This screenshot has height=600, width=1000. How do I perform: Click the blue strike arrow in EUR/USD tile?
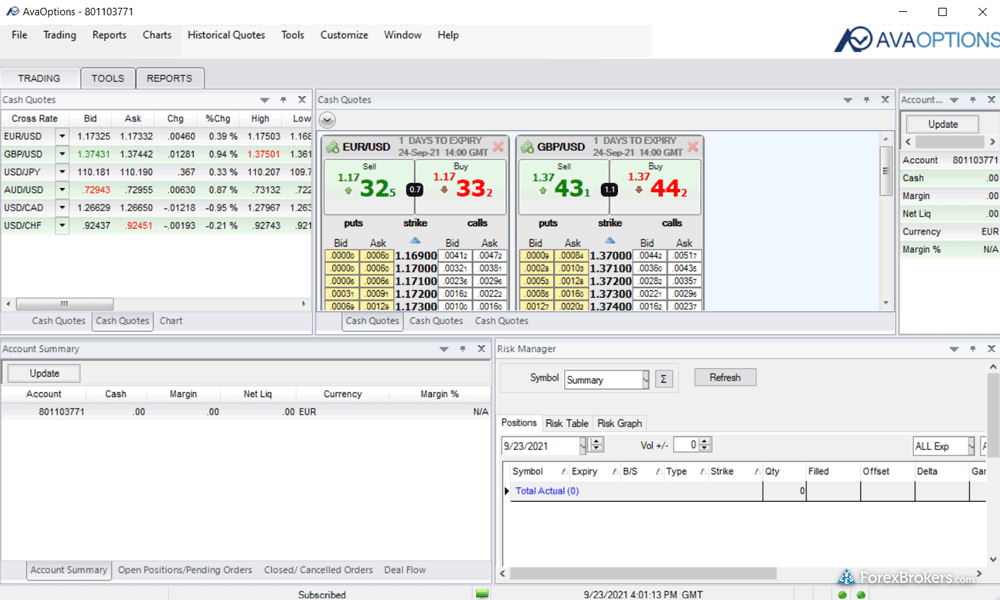click(x=416, y=241)
